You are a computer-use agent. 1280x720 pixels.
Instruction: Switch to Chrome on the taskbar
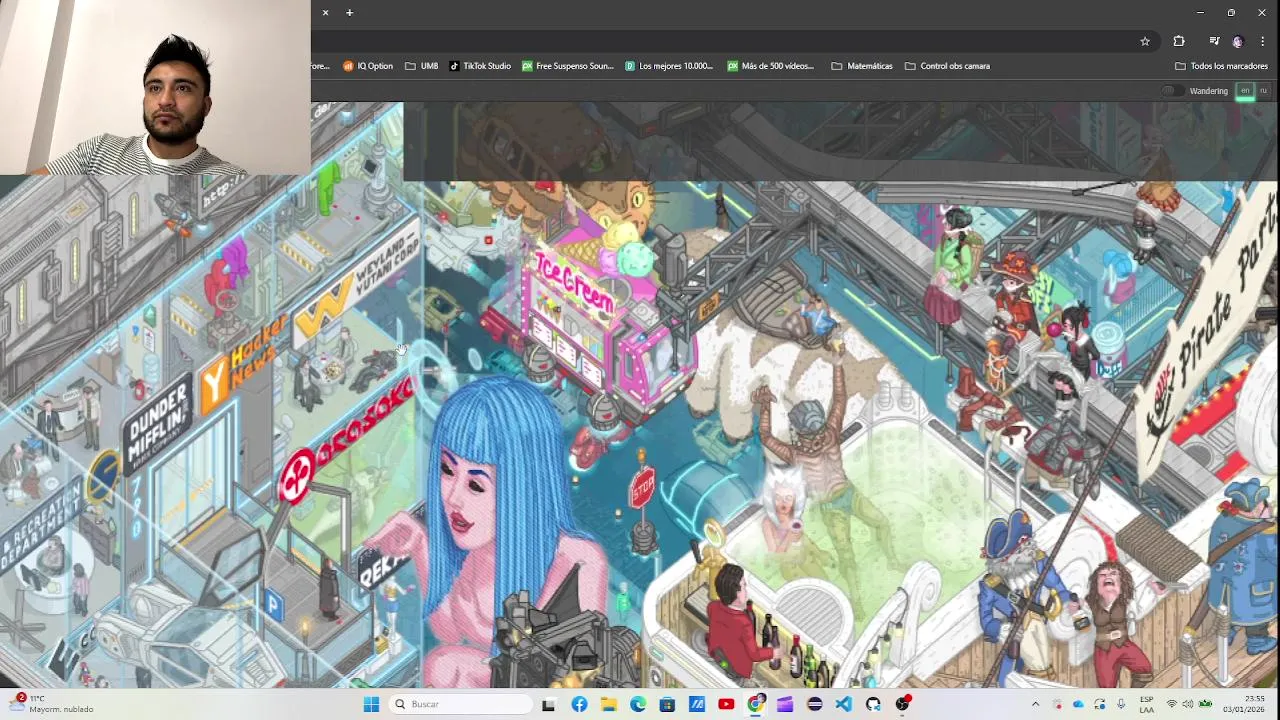pos(756,704)
